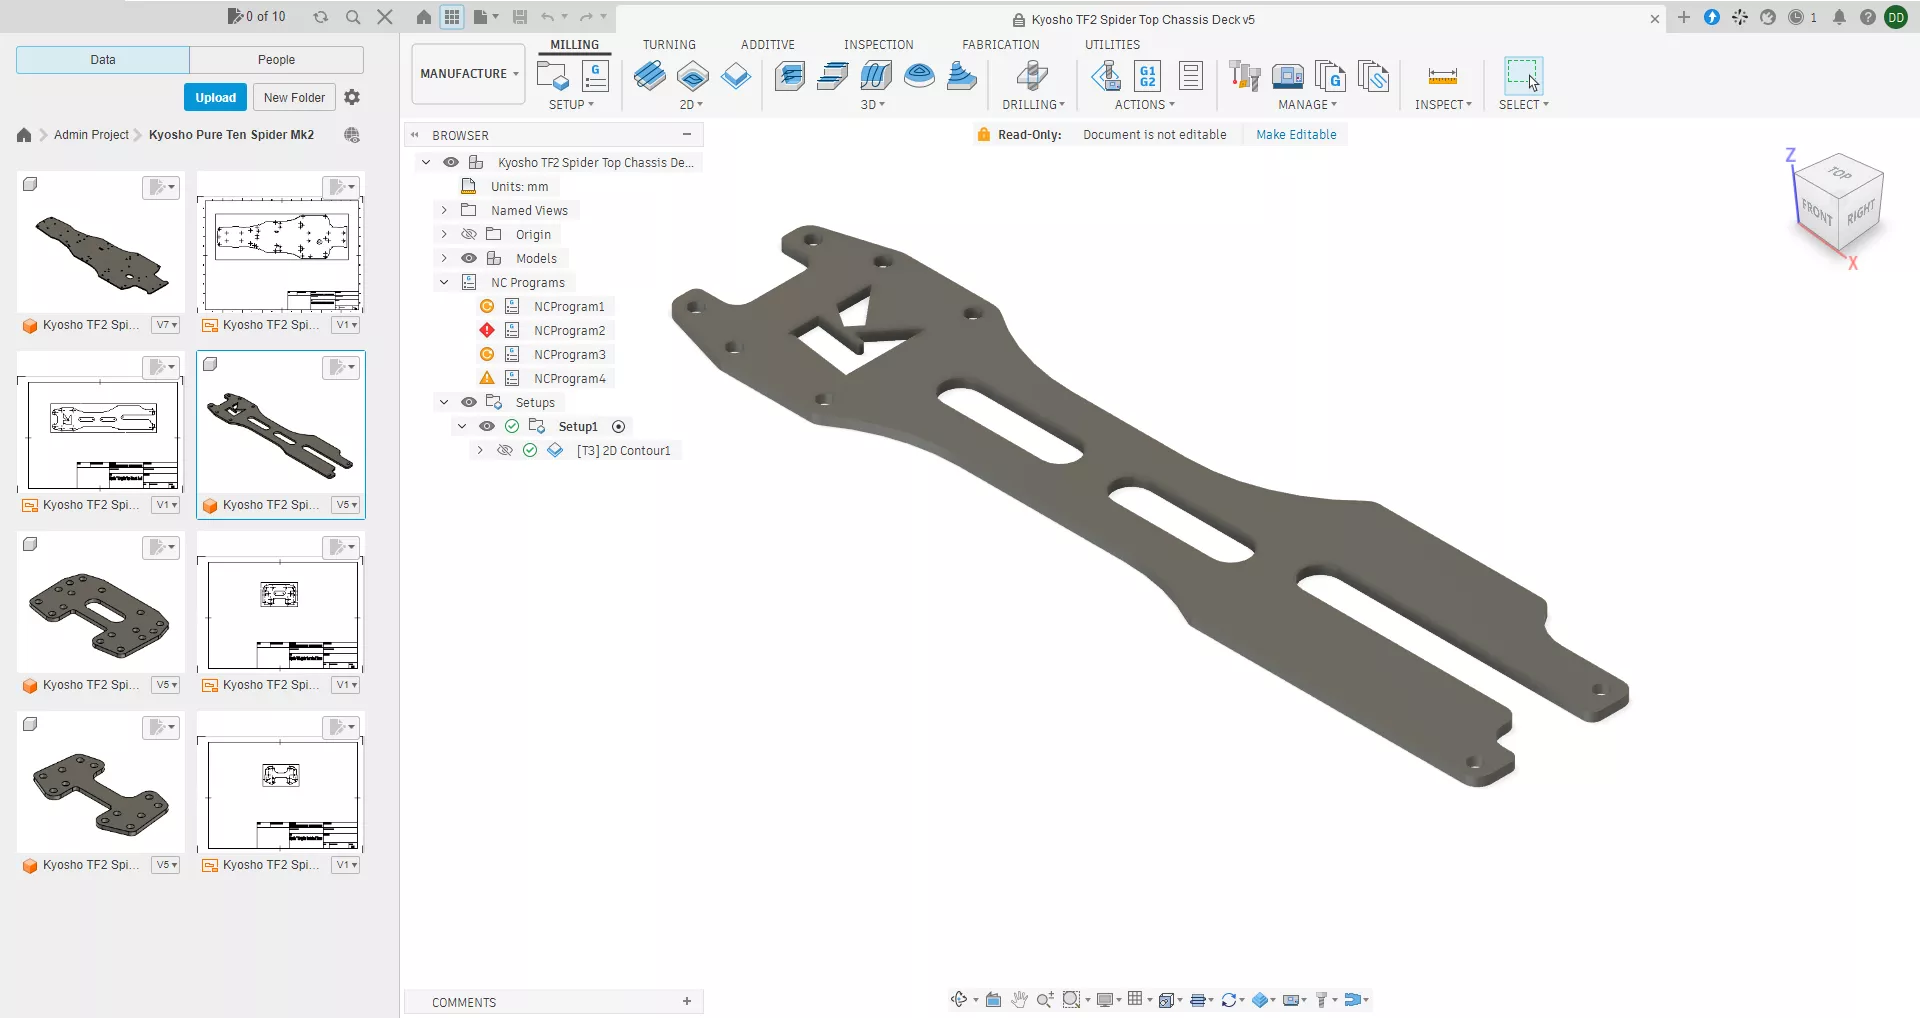Click the NC Program icon in Setup

[x=595, y=76]
